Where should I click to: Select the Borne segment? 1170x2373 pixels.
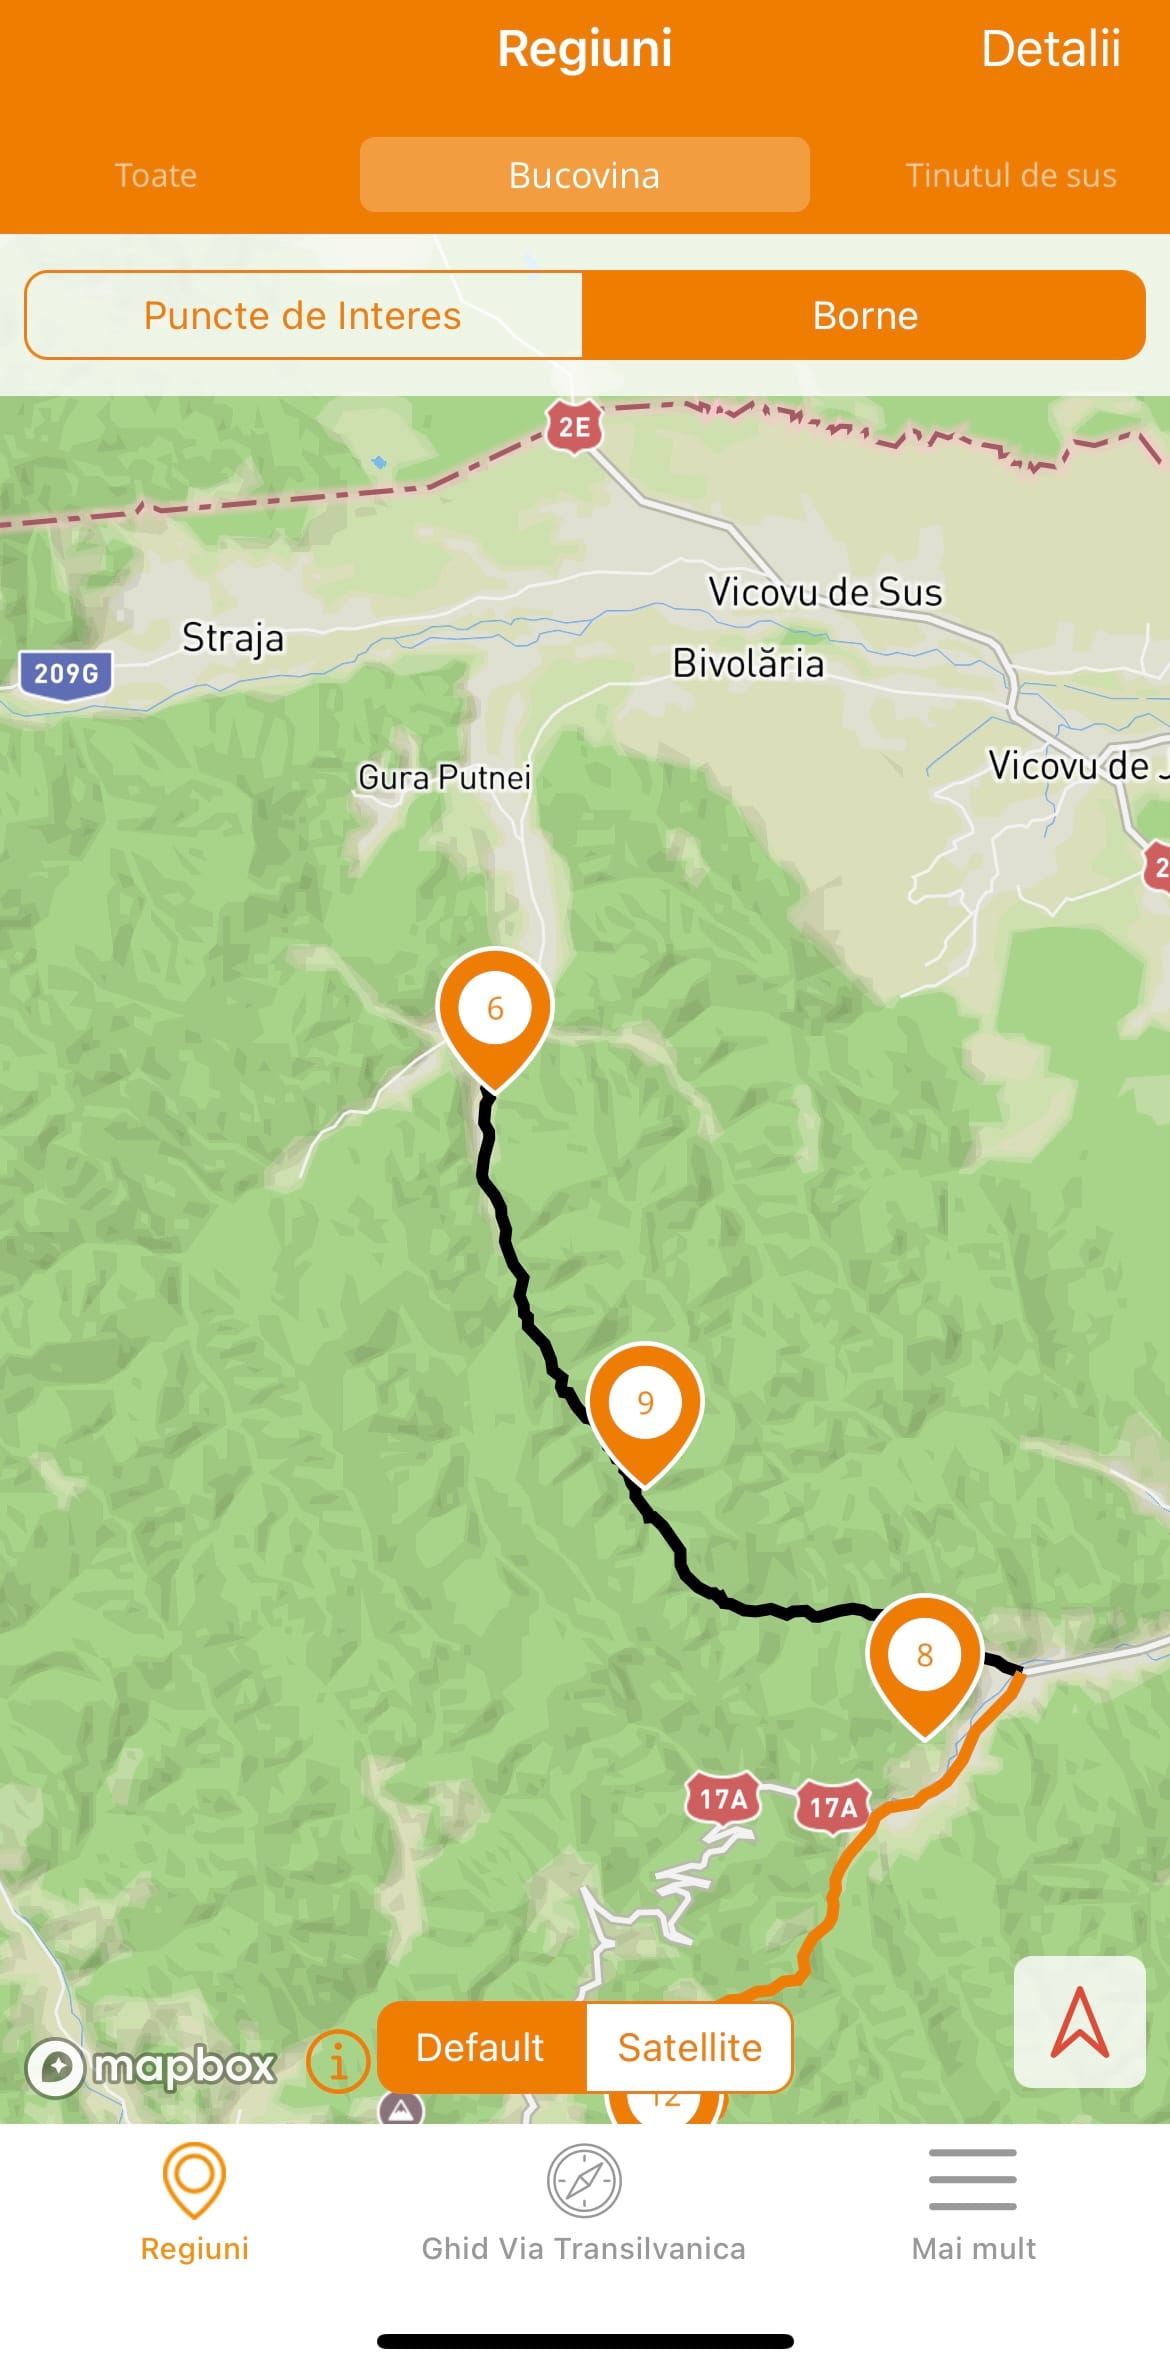(x=865, y=315)
